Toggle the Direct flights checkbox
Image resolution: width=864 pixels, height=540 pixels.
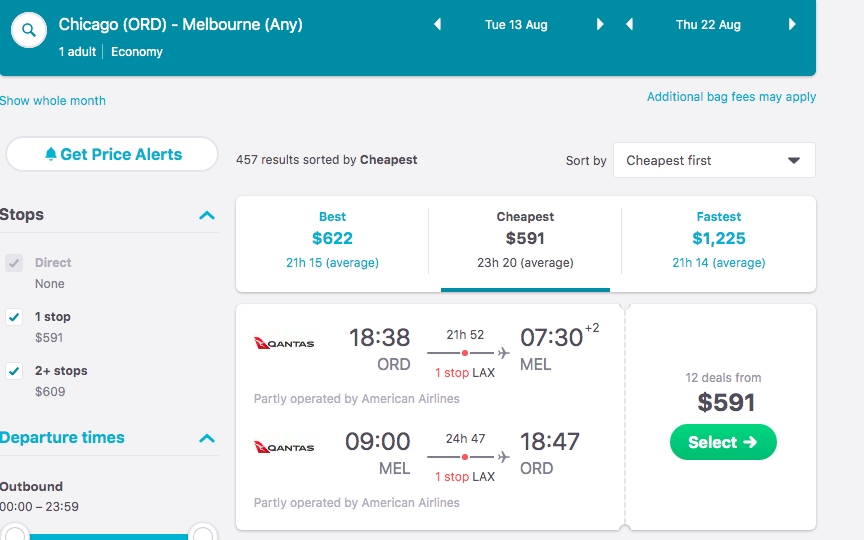point(14,263)
